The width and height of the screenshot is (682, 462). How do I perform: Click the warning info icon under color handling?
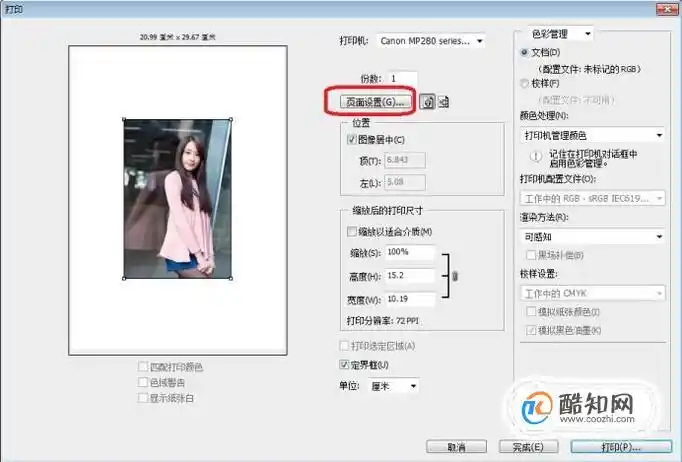(536, 157)
